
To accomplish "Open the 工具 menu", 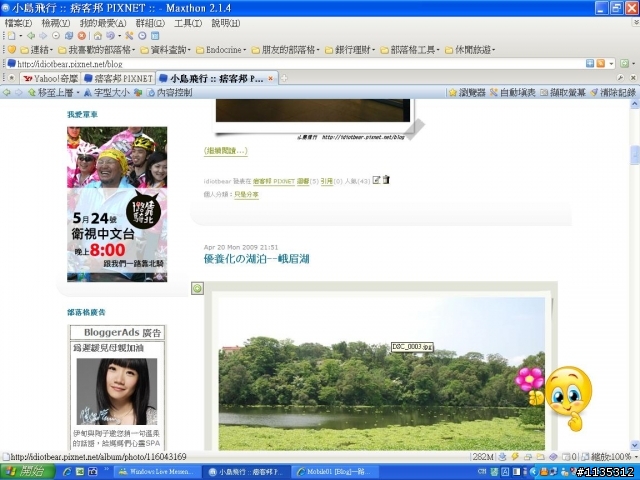I will [188, 23].
